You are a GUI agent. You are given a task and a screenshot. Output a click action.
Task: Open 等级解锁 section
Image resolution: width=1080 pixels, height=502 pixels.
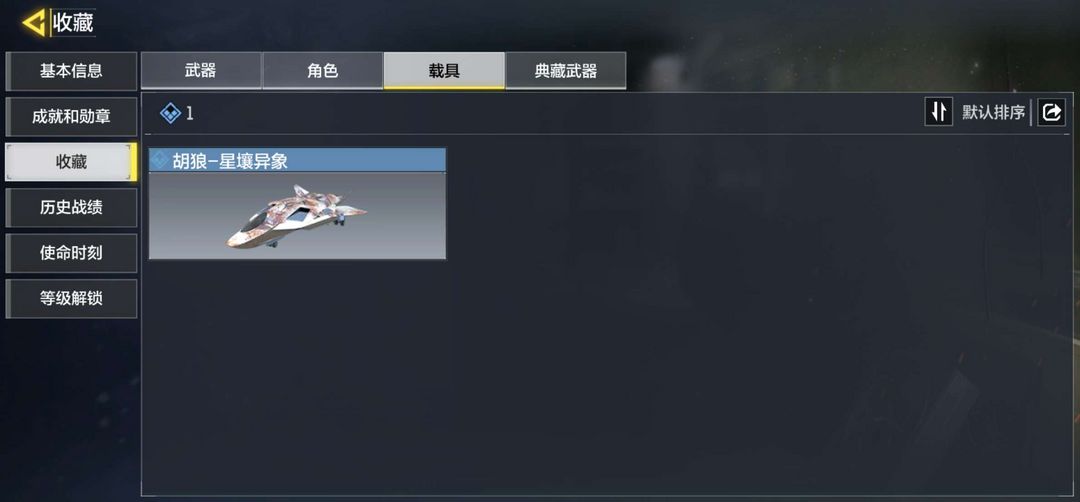tap(71, 299)
